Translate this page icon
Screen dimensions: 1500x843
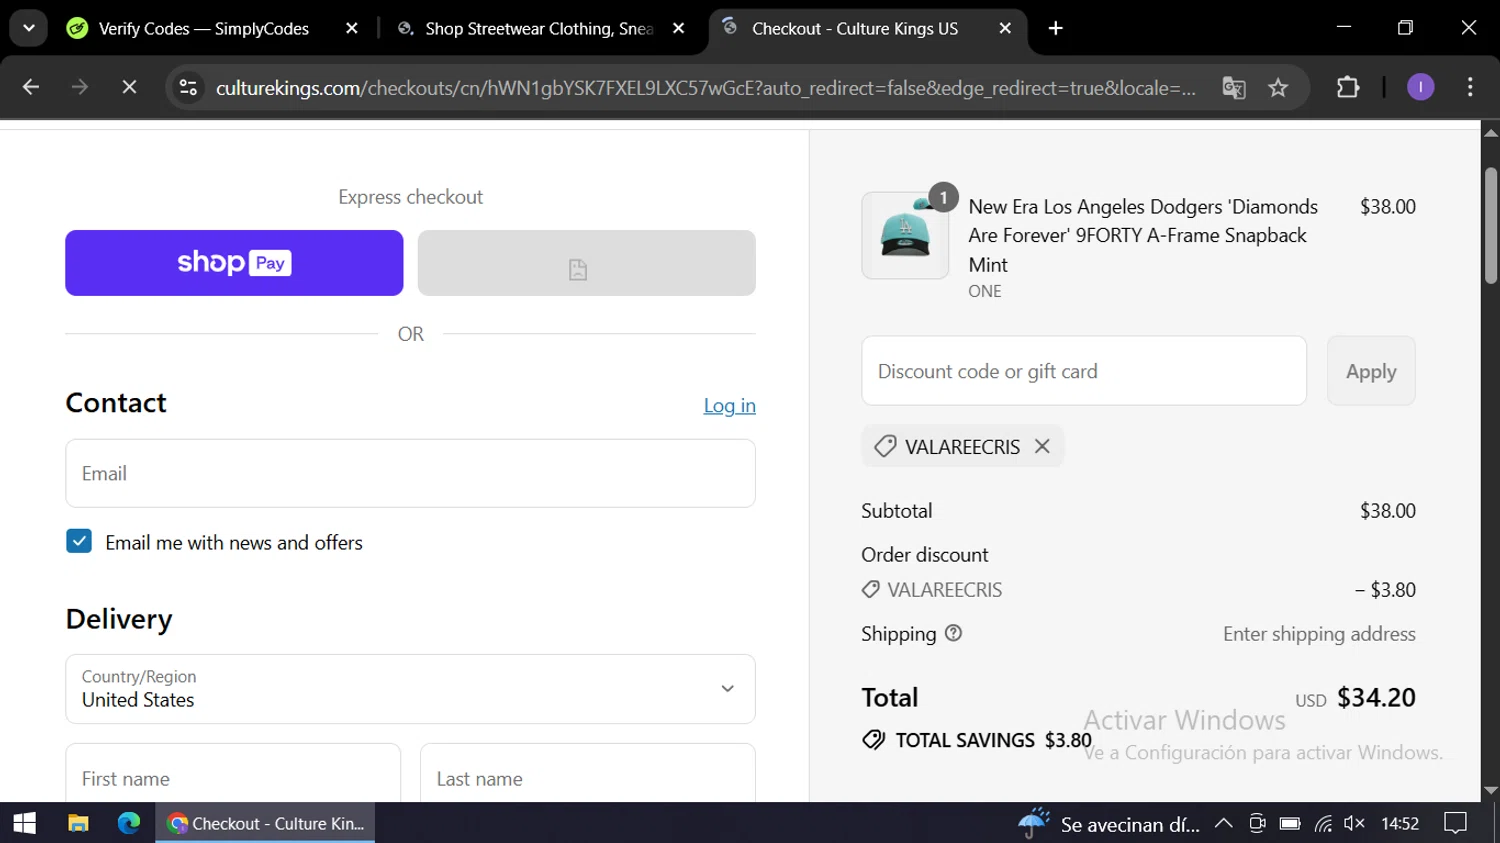pyautogui.click(x=1234, y=88)
